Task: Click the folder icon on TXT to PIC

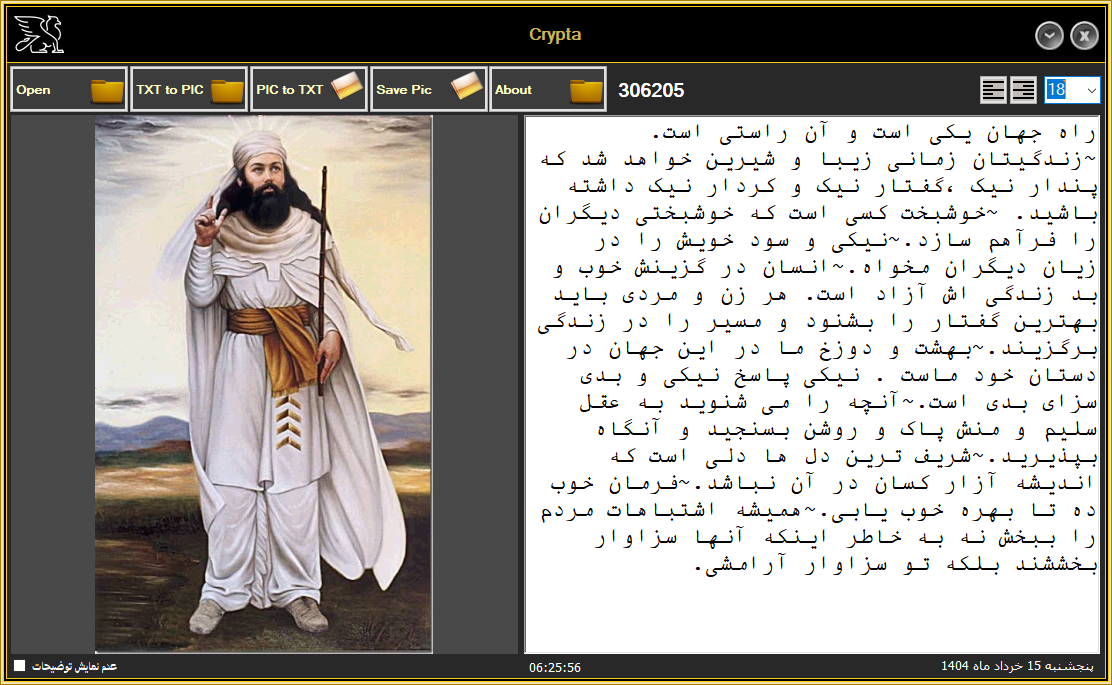Action: (x=227, y=91)
